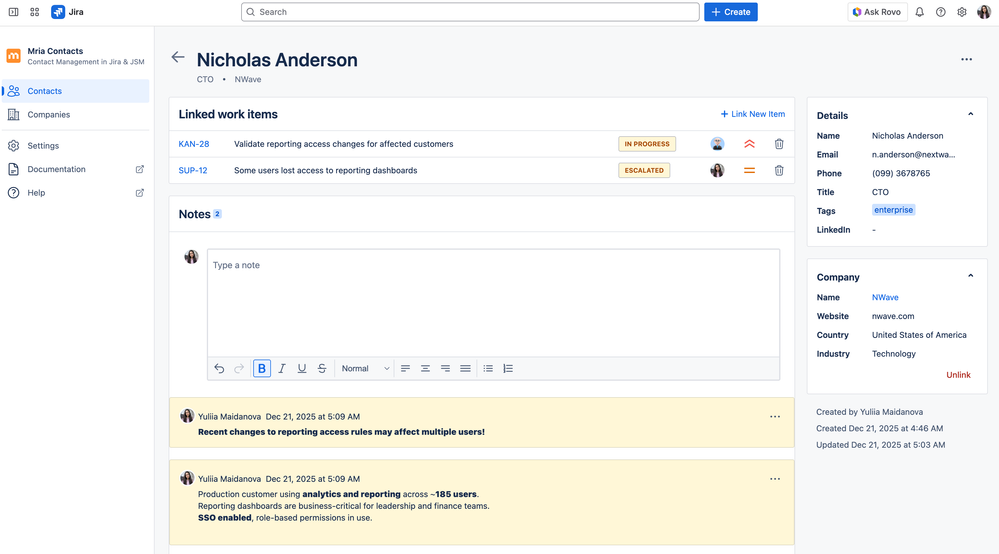
Task: Click the IN PROGRESS status badge
Action: coord(647,144)
